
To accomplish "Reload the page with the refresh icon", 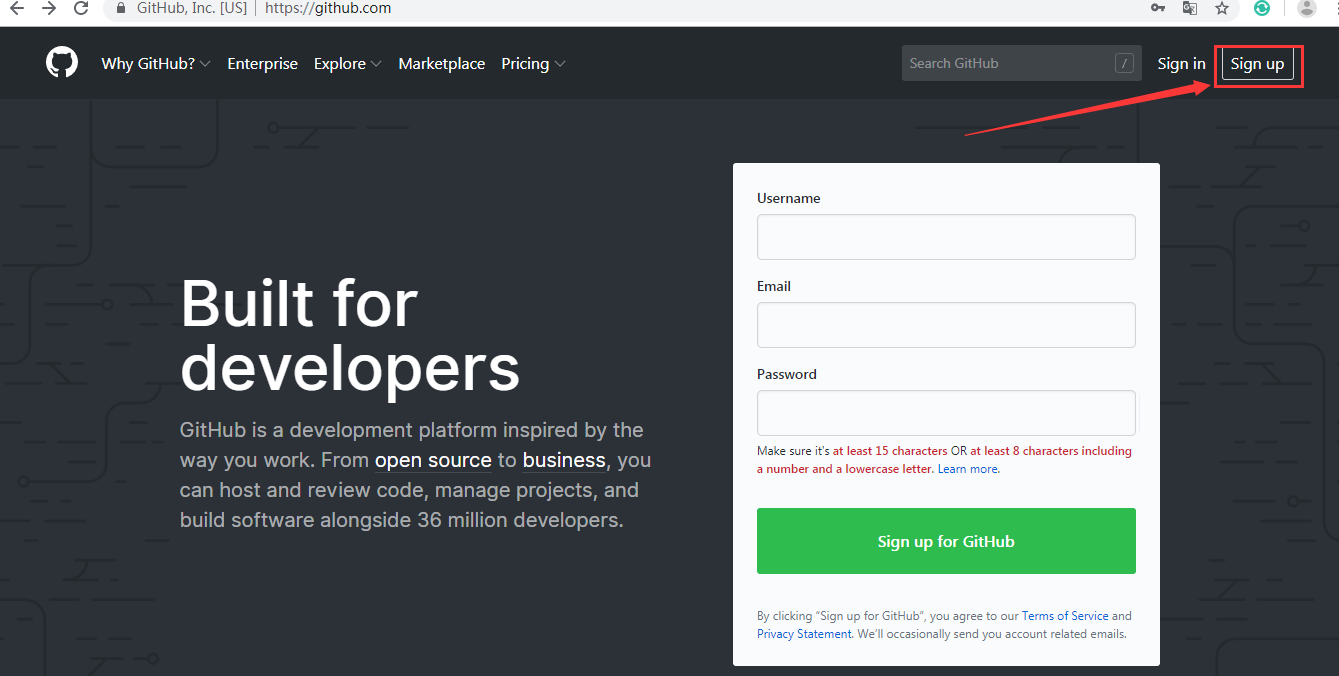I will tap(81, 8).
